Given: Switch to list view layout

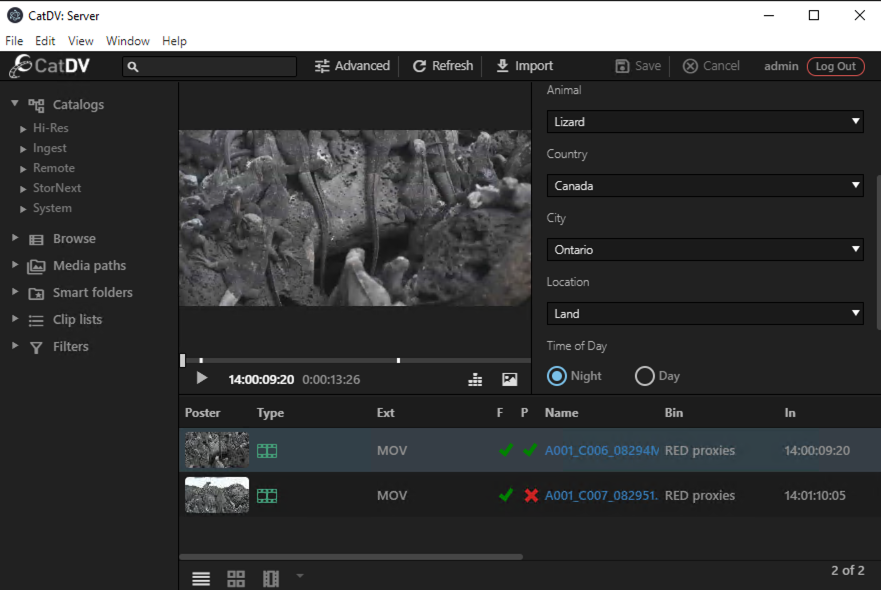Looking at the screenshot, I should [201, 578].
